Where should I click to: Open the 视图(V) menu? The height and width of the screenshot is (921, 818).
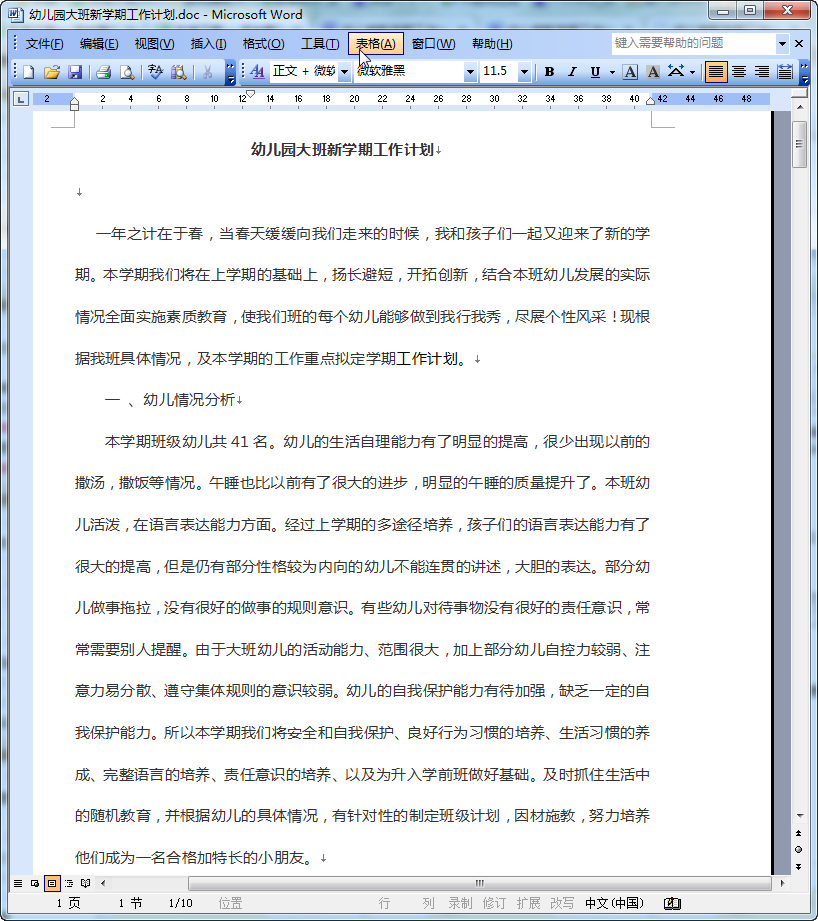154,44
